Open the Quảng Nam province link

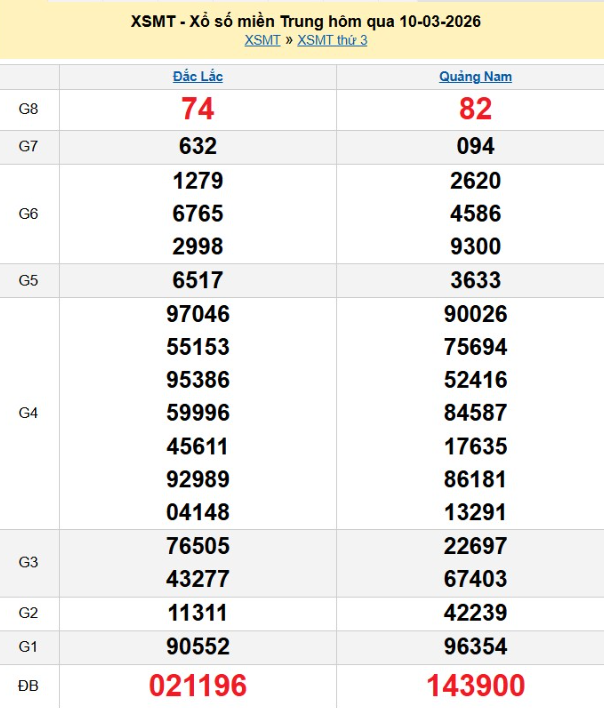pos(475,76)
